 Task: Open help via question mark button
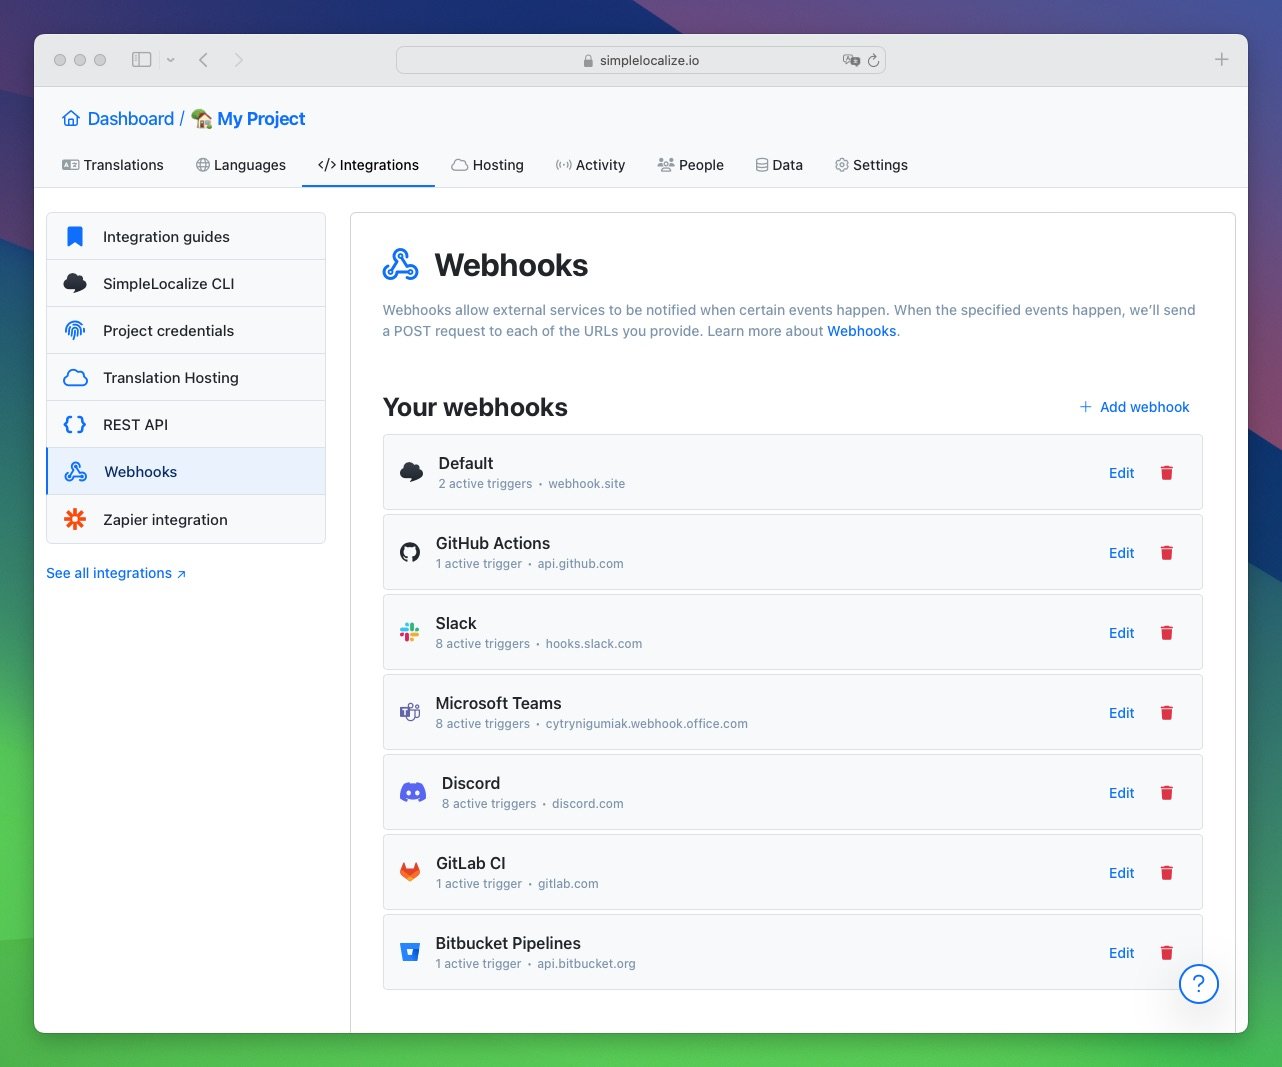(1198, 984)
